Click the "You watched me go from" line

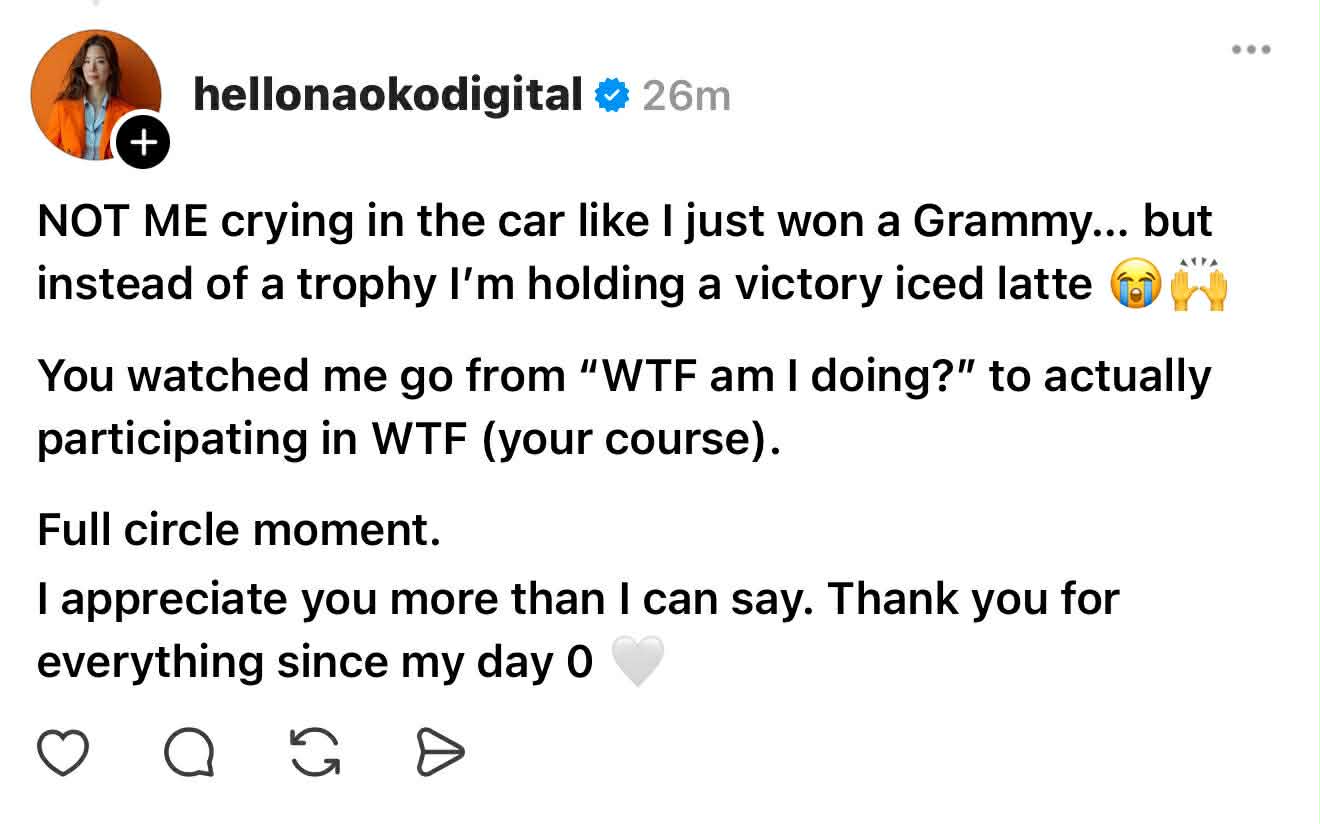624,377
